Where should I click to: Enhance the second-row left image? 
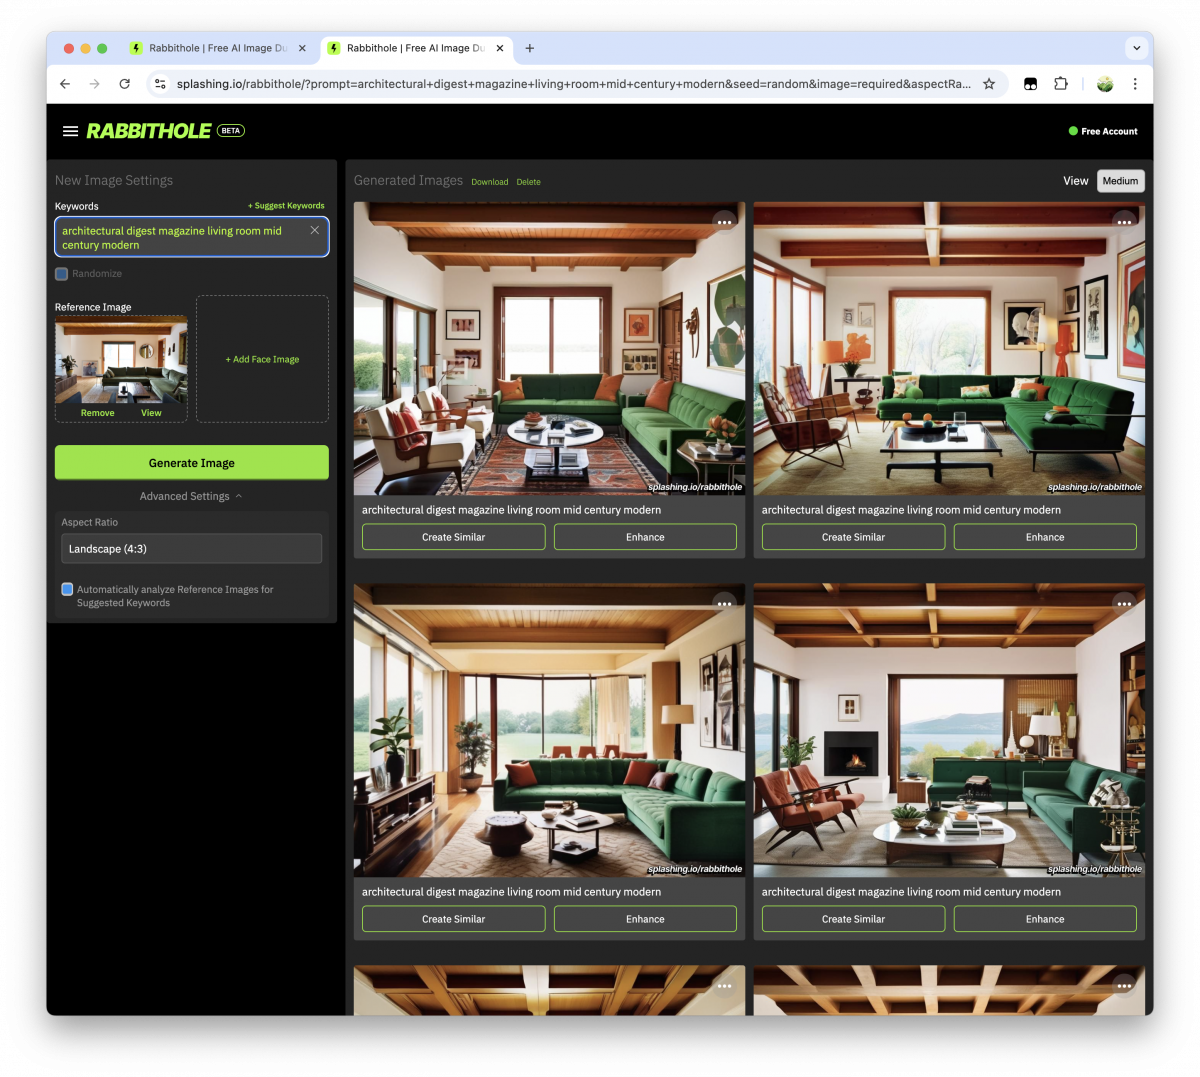point(645,919)
